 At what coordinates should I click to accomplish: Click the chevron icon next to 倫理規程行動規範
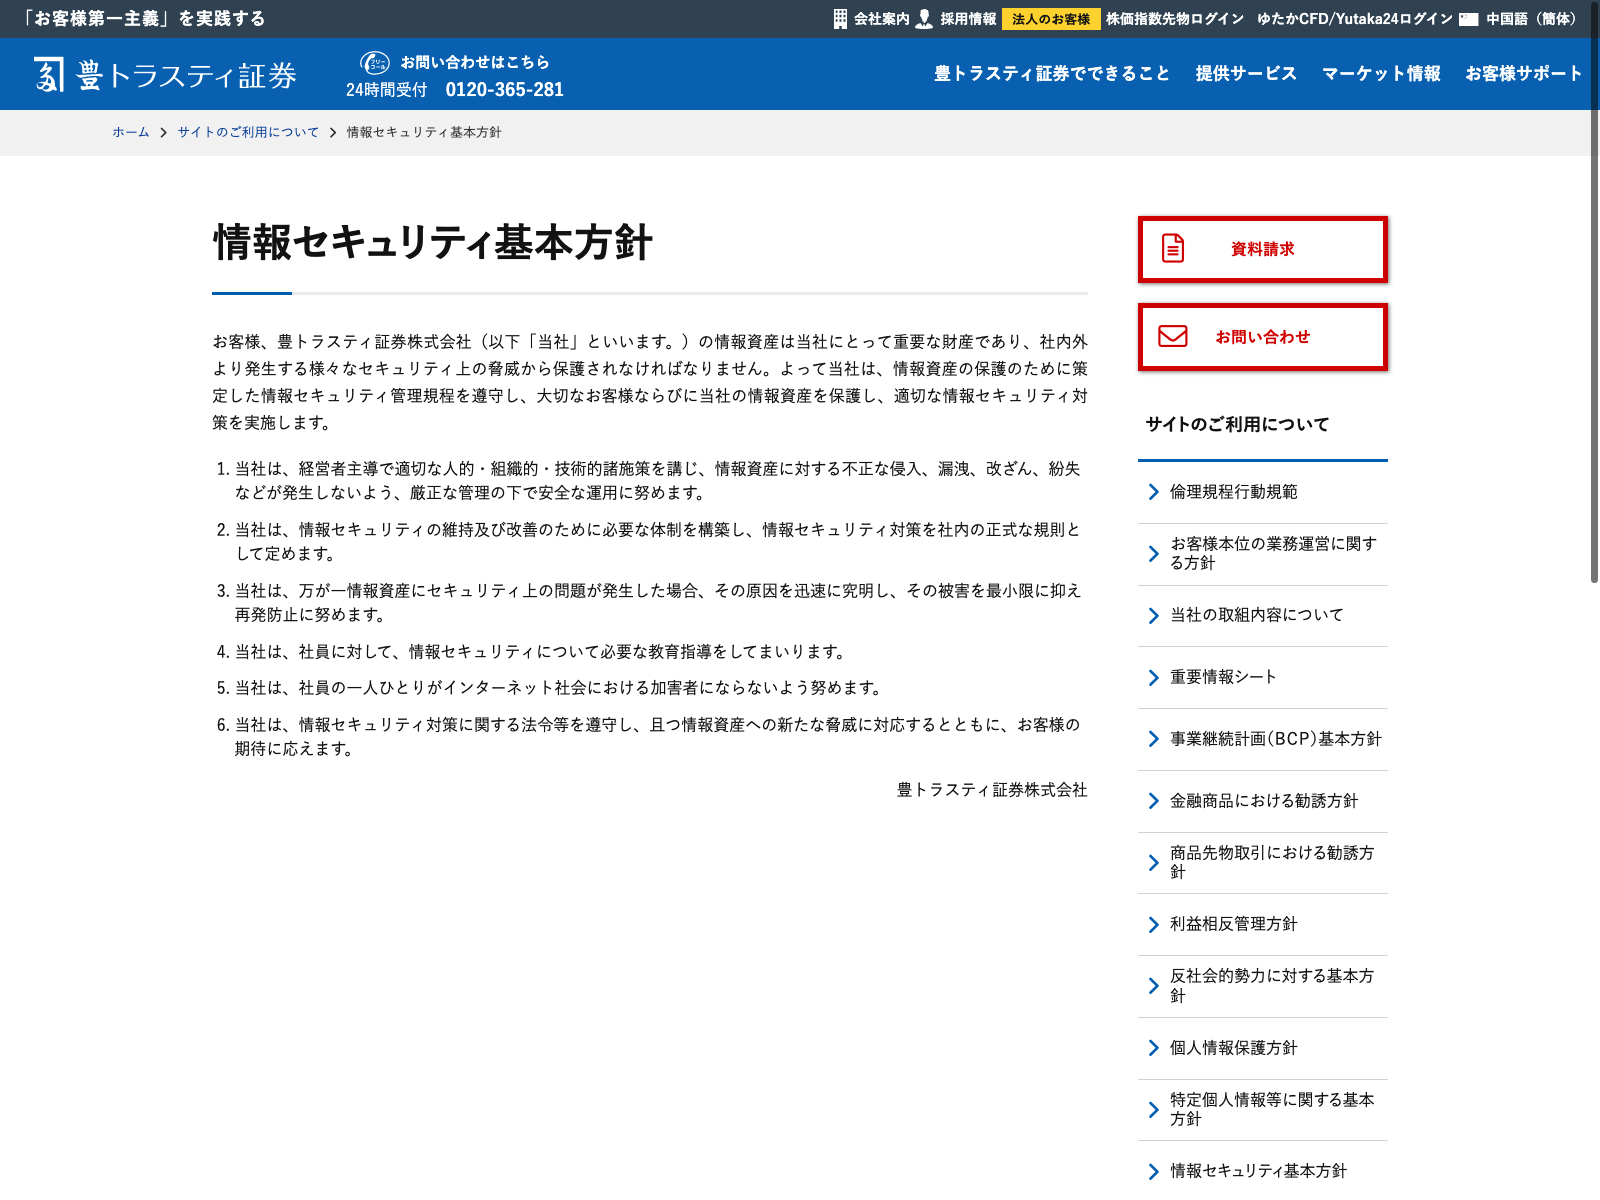pos(1154,492)
